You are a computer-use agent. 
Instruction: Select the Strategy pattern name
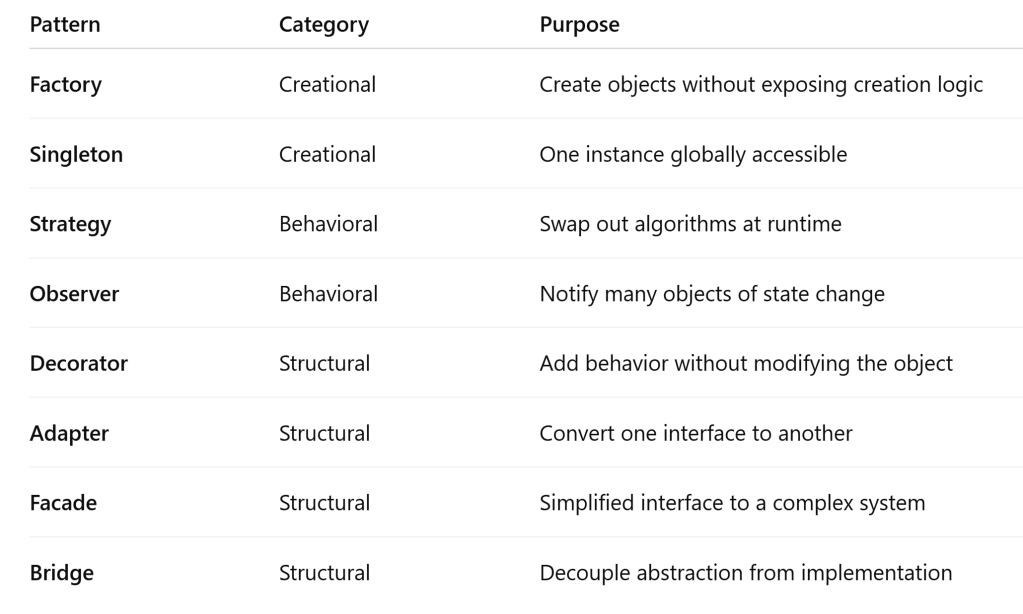pos(70,224)
